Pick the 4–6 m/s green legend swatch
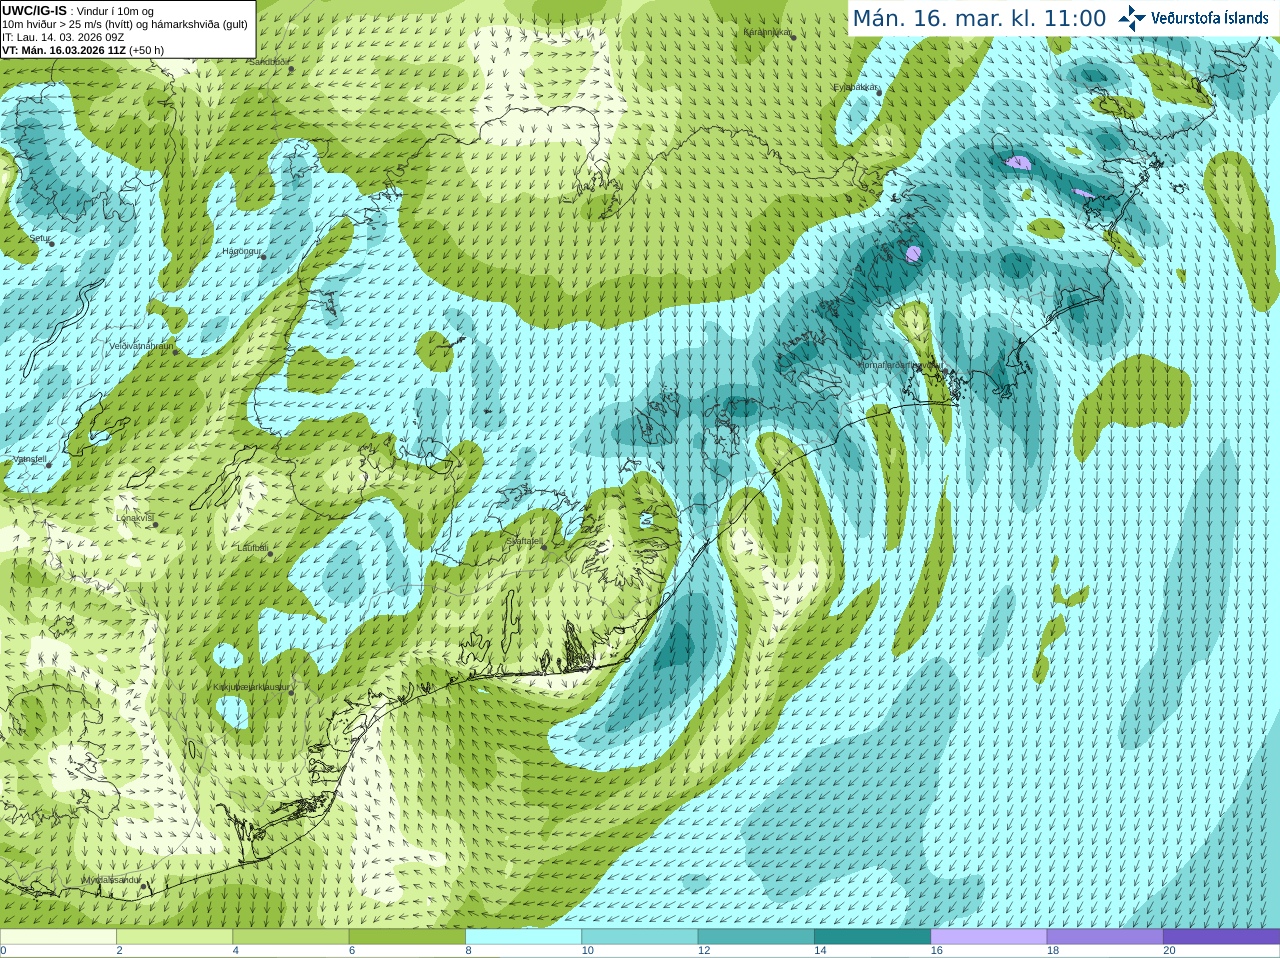1280x958 pixels. (291, 937)
